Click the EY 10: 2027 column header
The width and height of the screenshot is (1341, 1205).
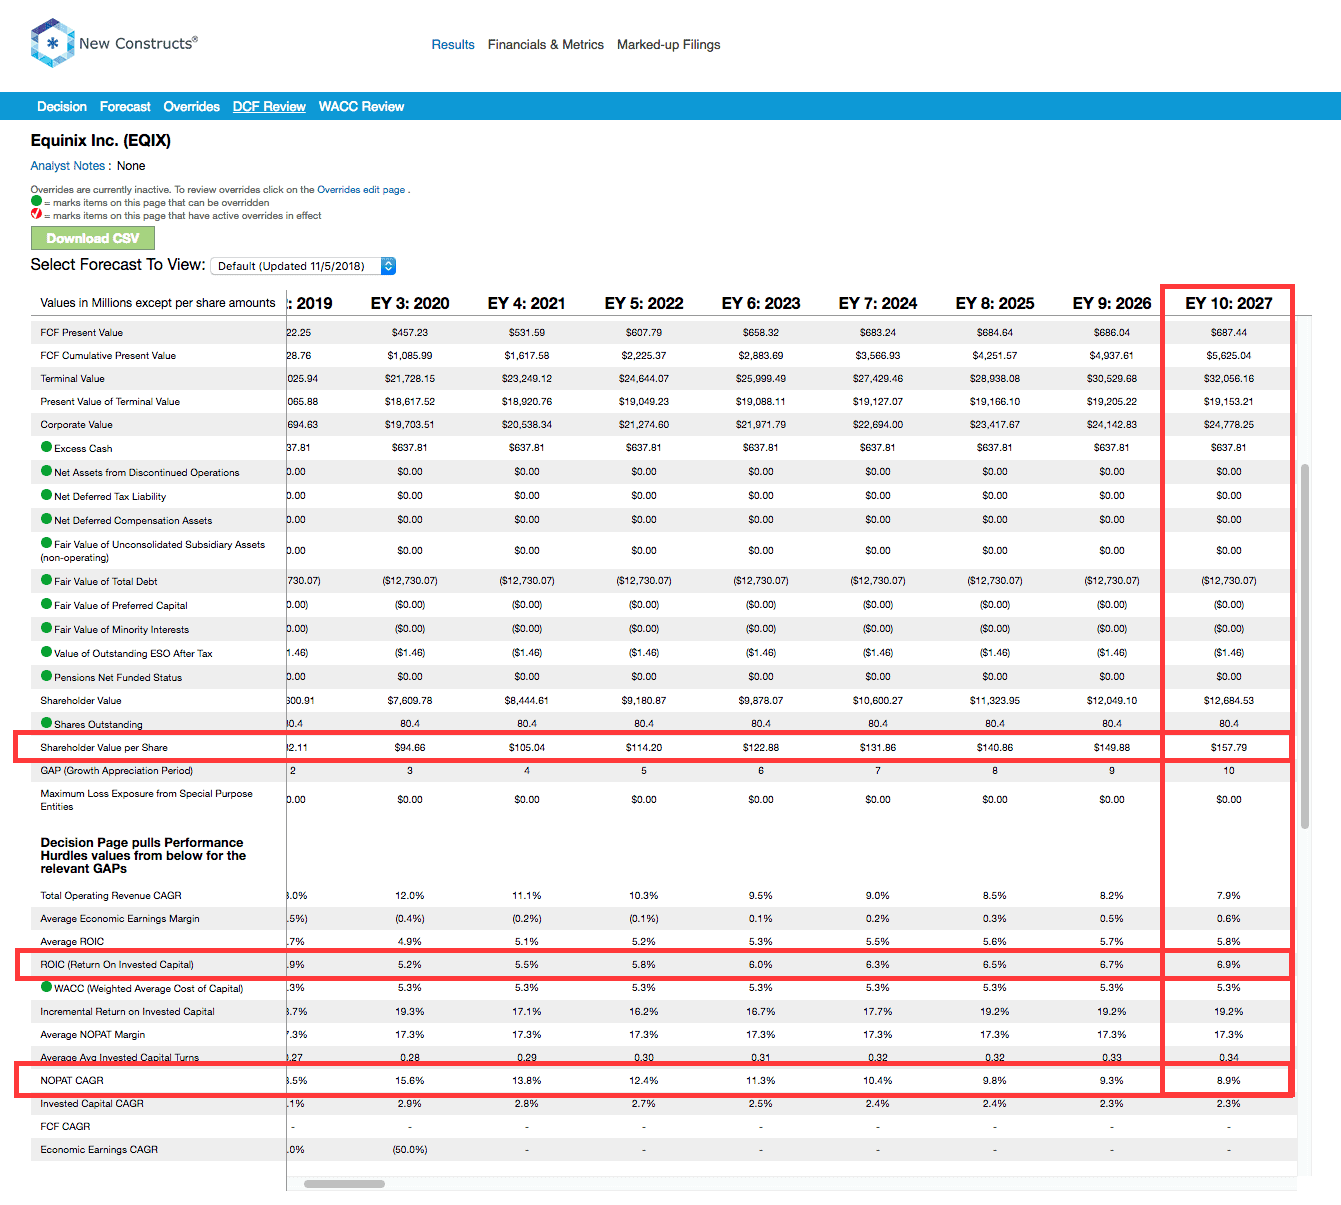1229,303
